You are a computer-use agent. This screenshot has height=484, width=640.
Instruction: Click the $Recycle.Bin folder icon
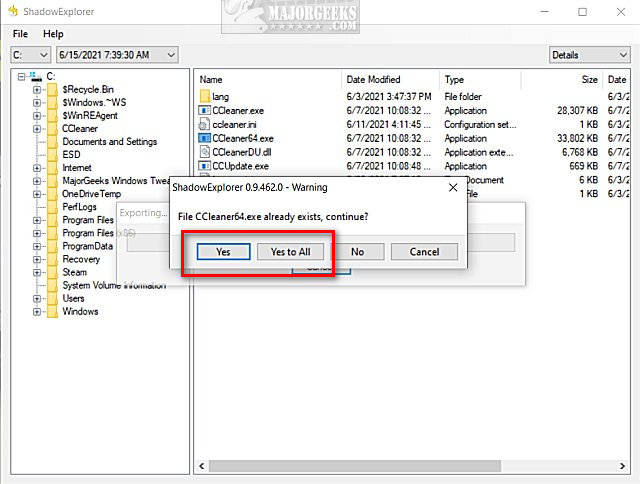pos(52,89)
